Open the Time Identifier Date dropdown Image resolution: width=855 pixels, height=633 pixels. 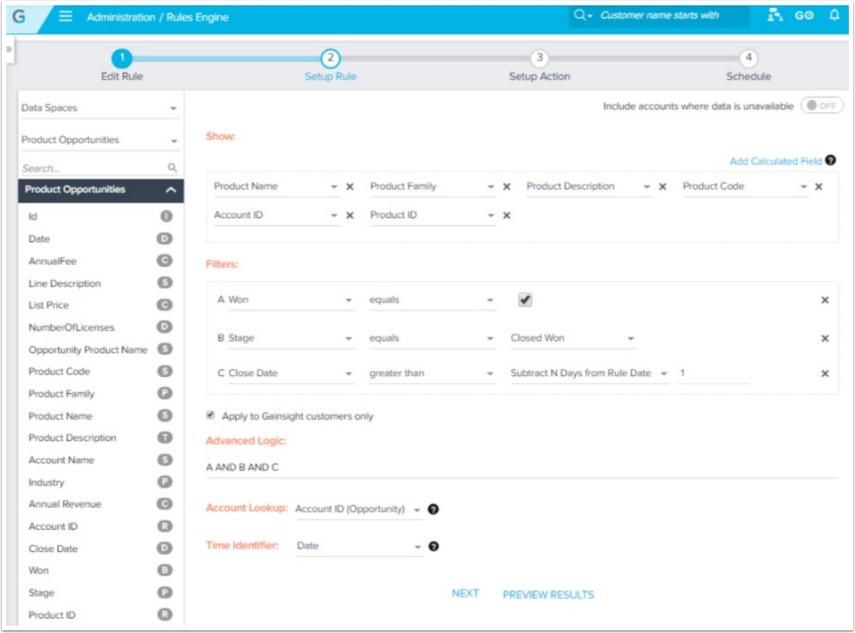[x=359, y=546]
